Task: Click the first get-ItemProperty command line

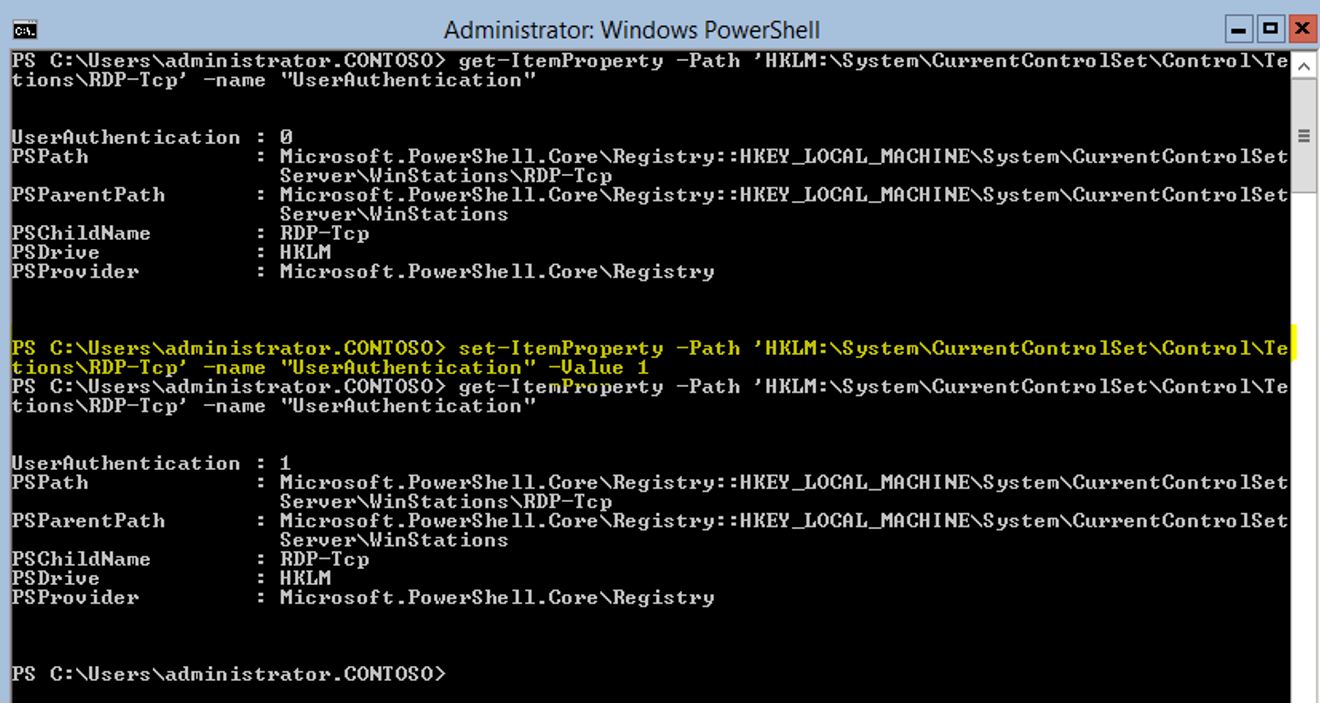Action: [x=600, y=61]
